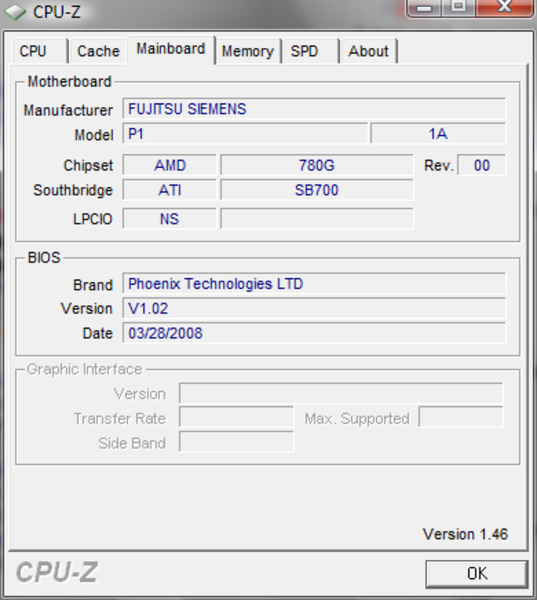
Task: Click the BIOS version V1.02 field
Action: pyautogui.click(x=314, y=308)
